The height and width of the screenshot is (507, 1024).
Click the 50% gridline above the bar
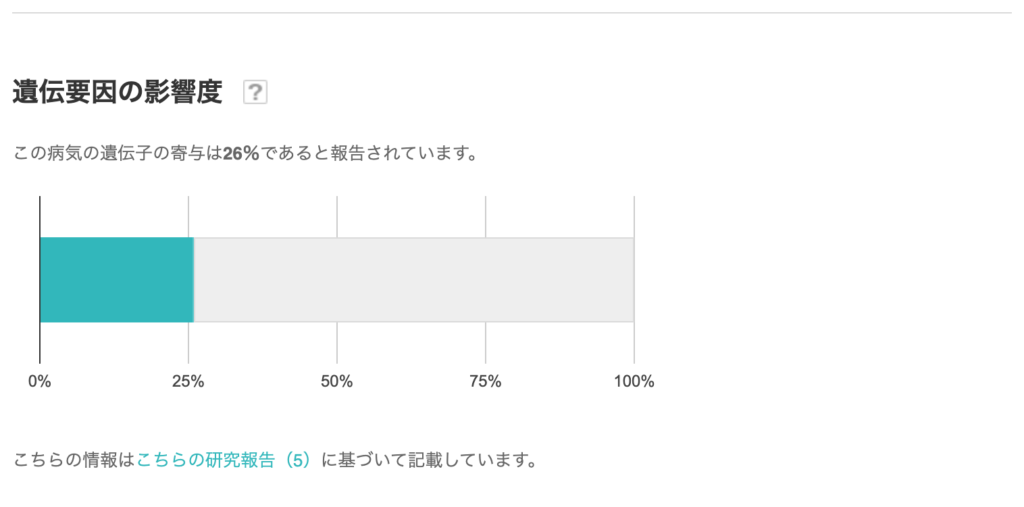click(337, 216)
